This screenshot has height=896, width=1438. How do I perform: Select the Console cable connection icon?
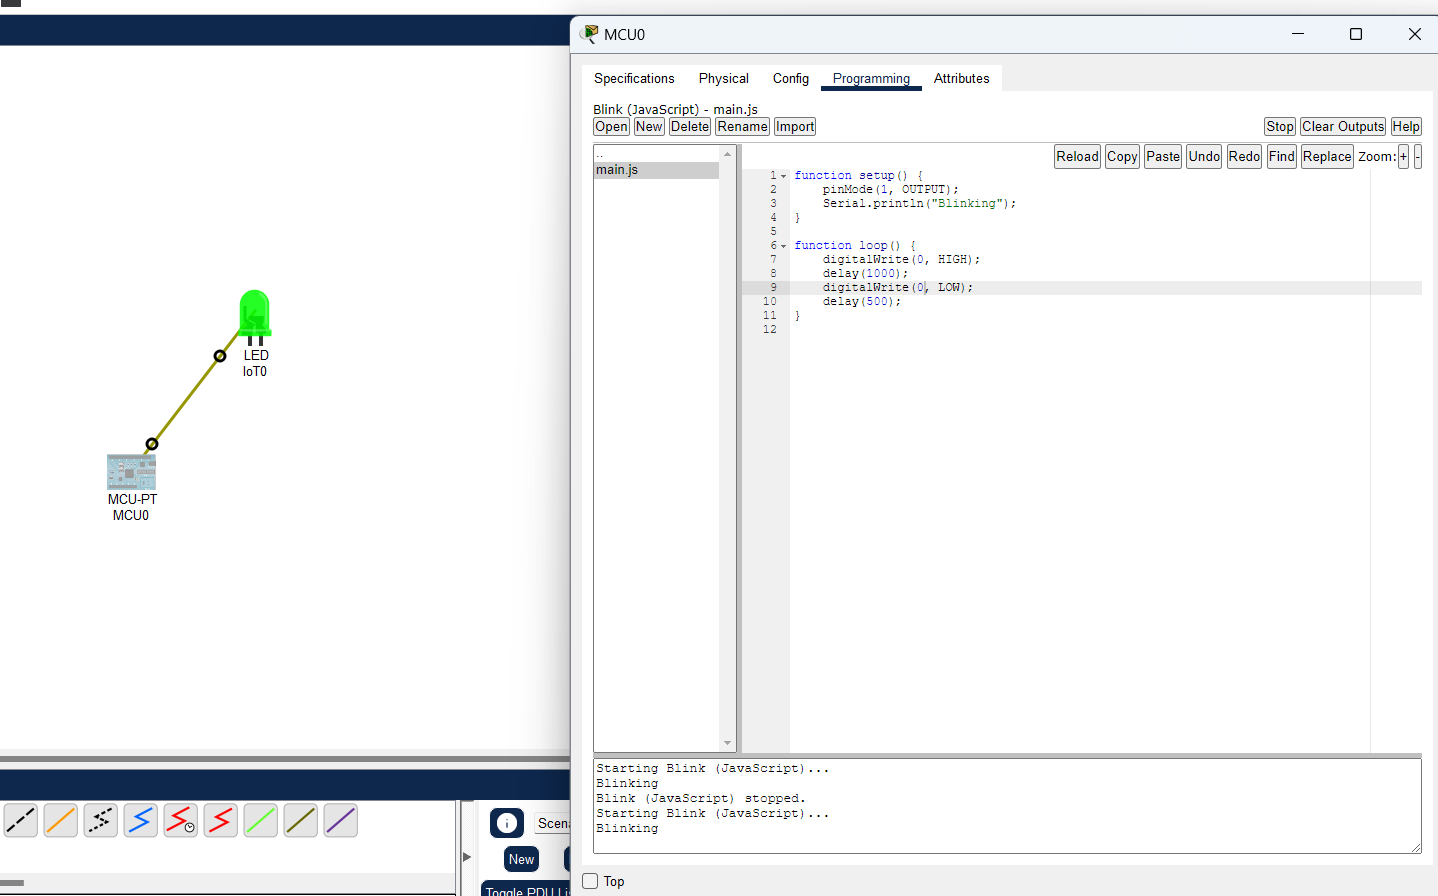tap(21, 820)
